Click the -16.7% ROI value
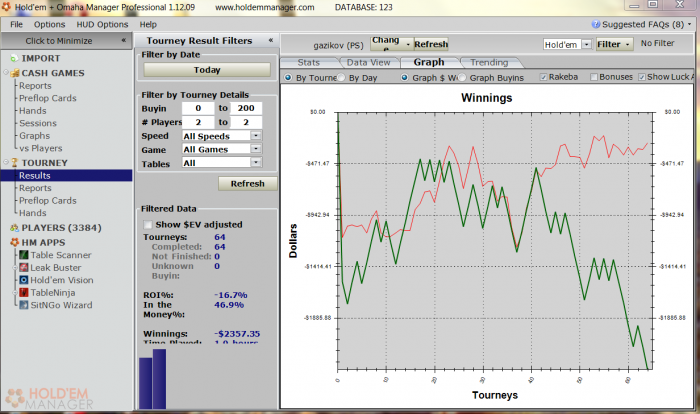 coord(231,295)
